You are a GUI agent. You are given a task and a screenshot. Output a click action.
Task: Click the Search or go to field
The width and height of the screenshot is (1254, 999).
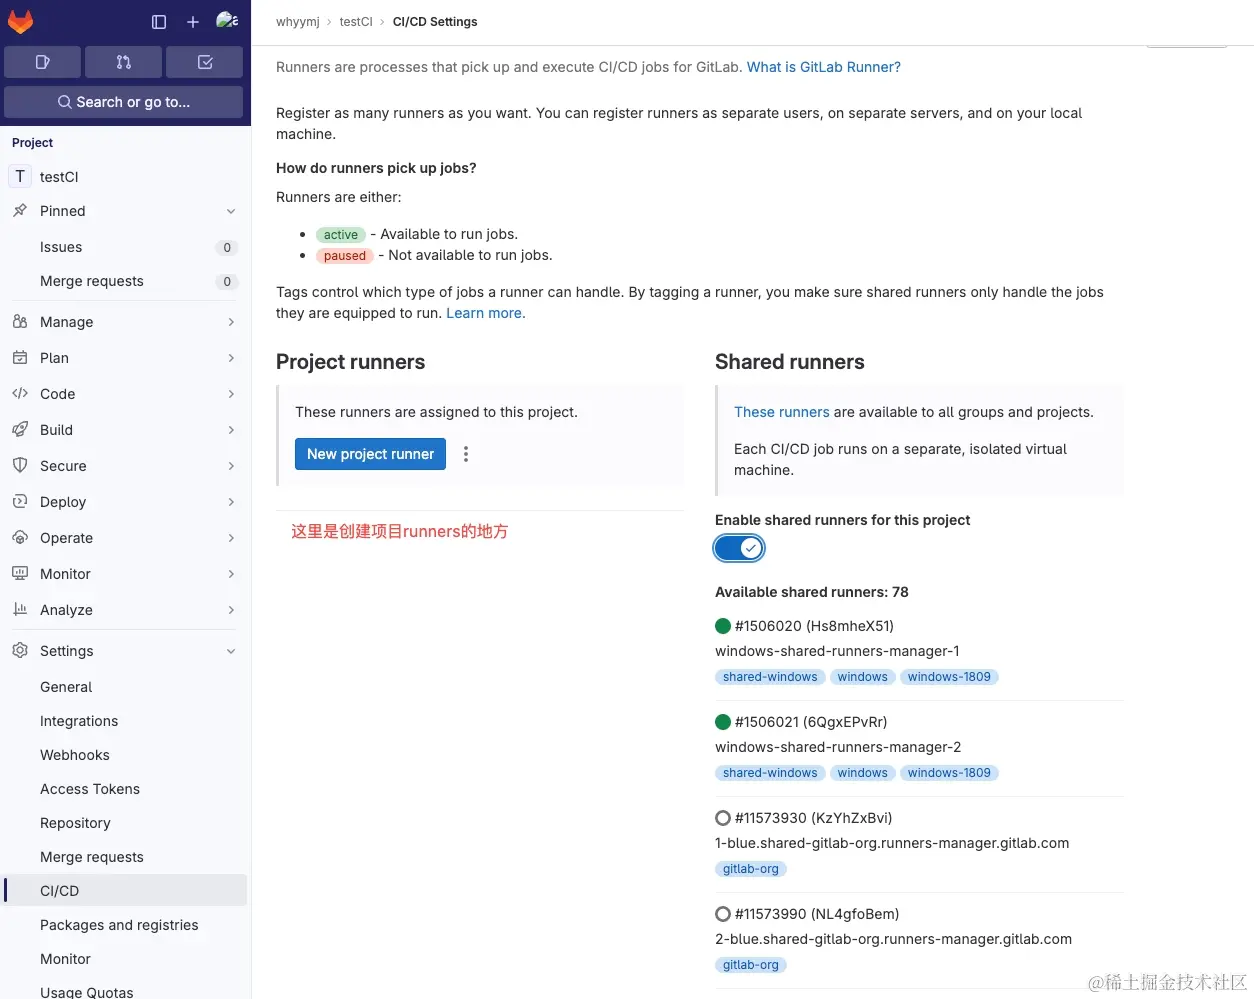click(123, 101)
